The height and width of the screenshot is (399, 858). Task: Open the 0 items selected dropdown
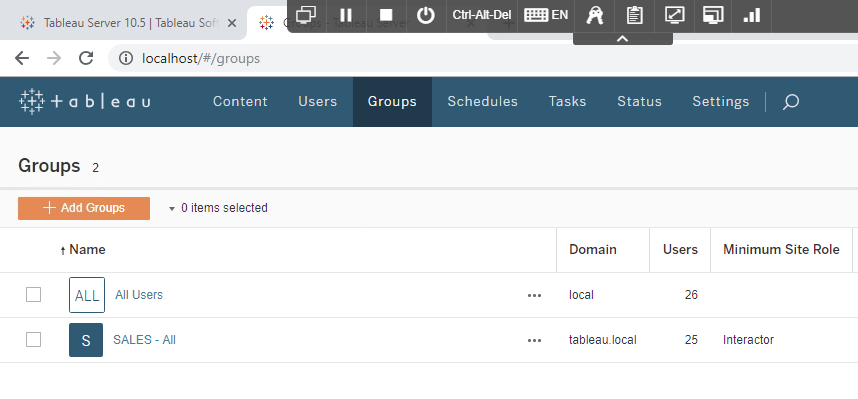[218, 208]
